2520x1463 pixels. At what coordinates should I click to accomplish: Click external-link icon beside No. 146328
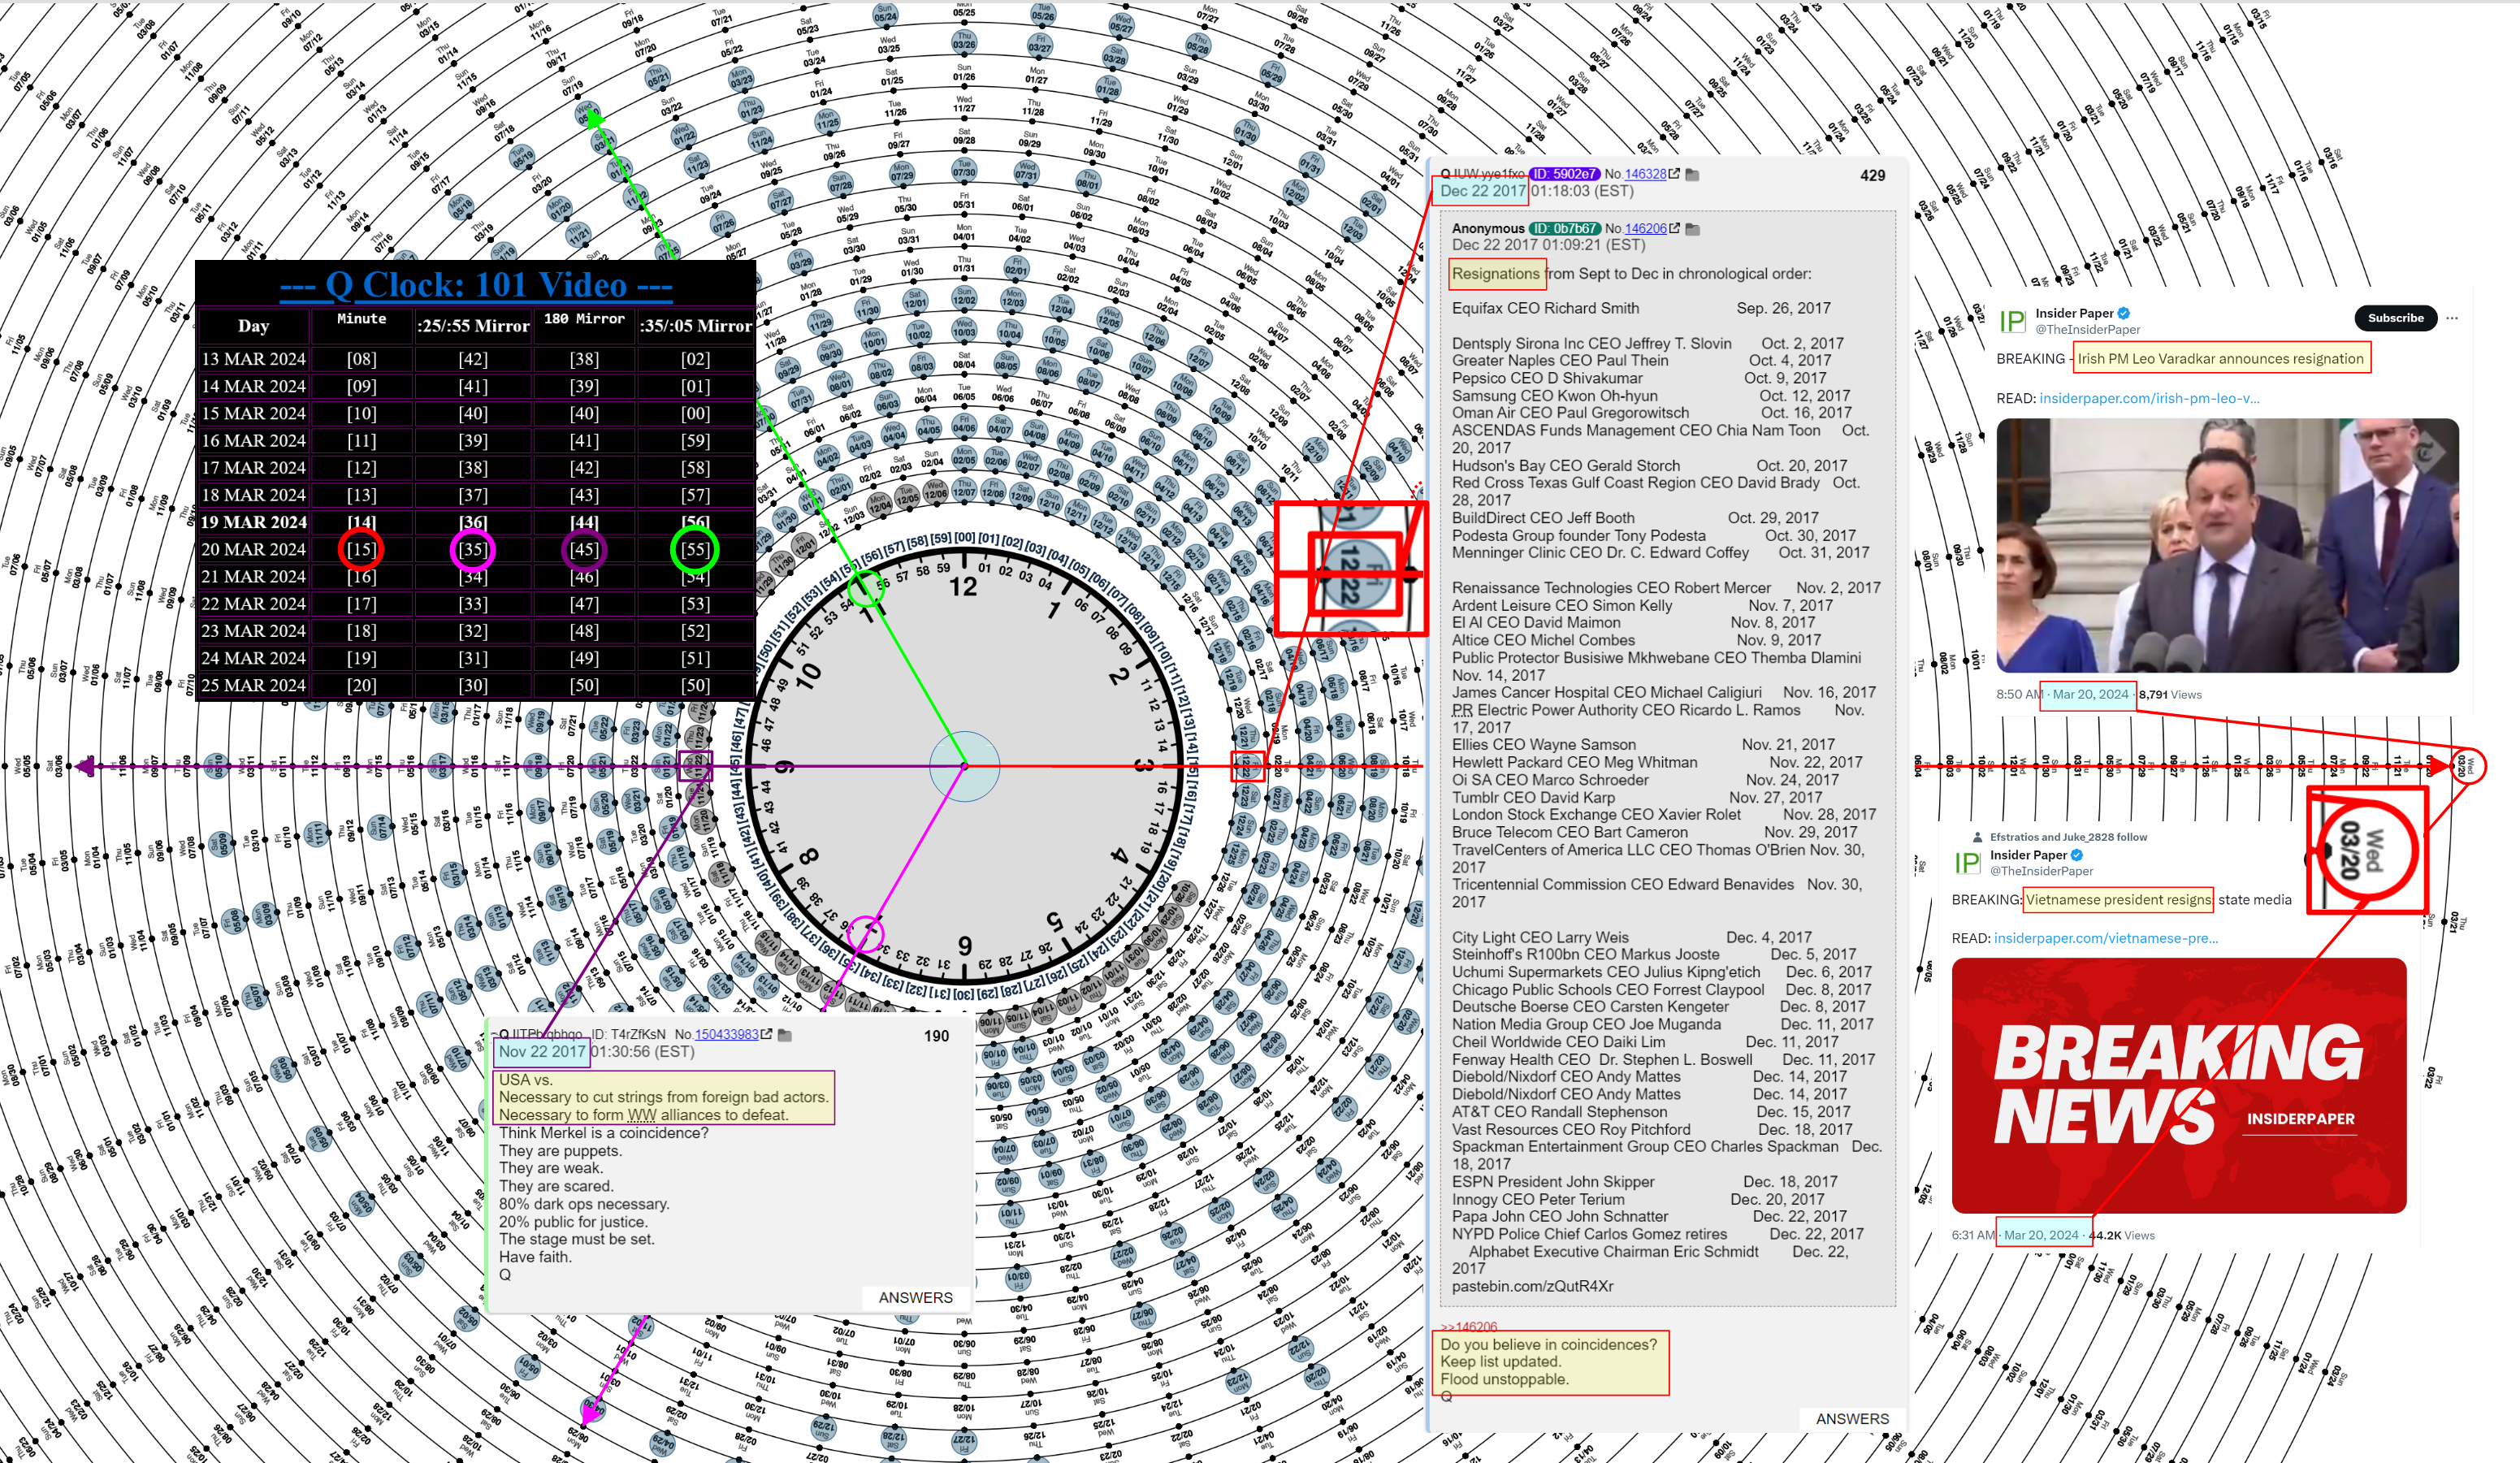pyautogui.click(x=1674, y=174)
